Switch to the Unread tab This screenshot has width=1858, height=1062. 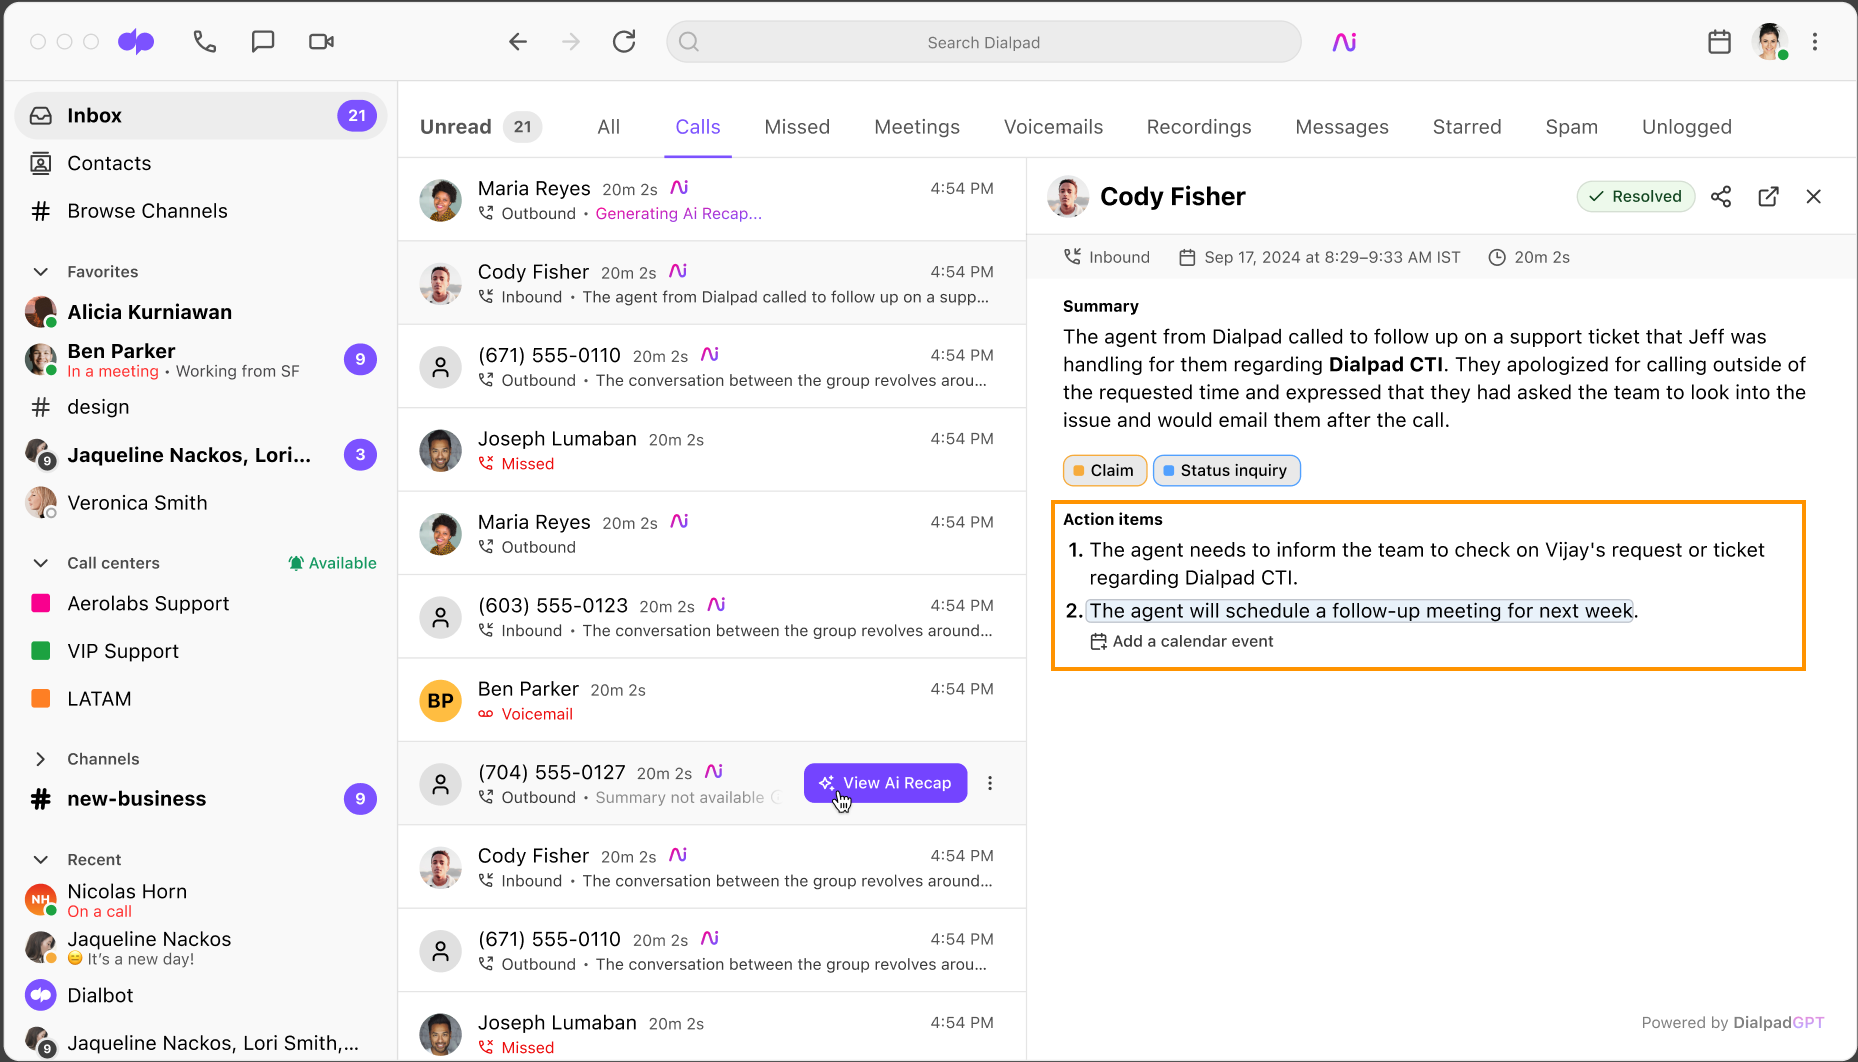(481, 127)
